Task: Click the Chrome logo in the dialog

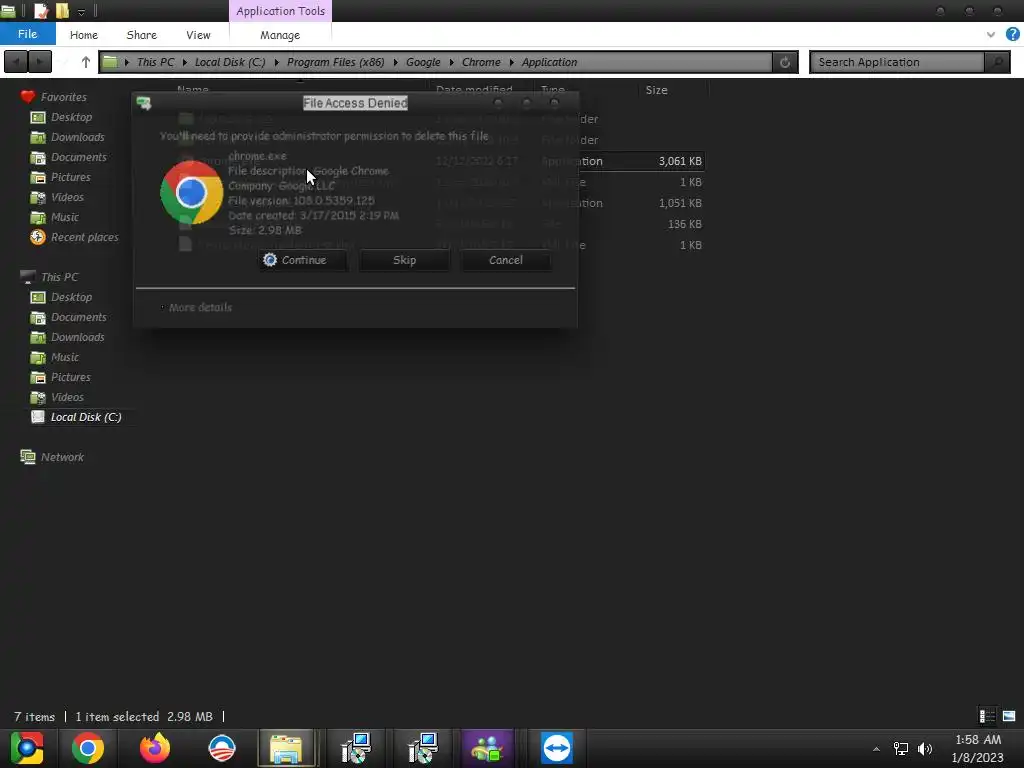Action: pyautogui.click(x=191, y=193)
